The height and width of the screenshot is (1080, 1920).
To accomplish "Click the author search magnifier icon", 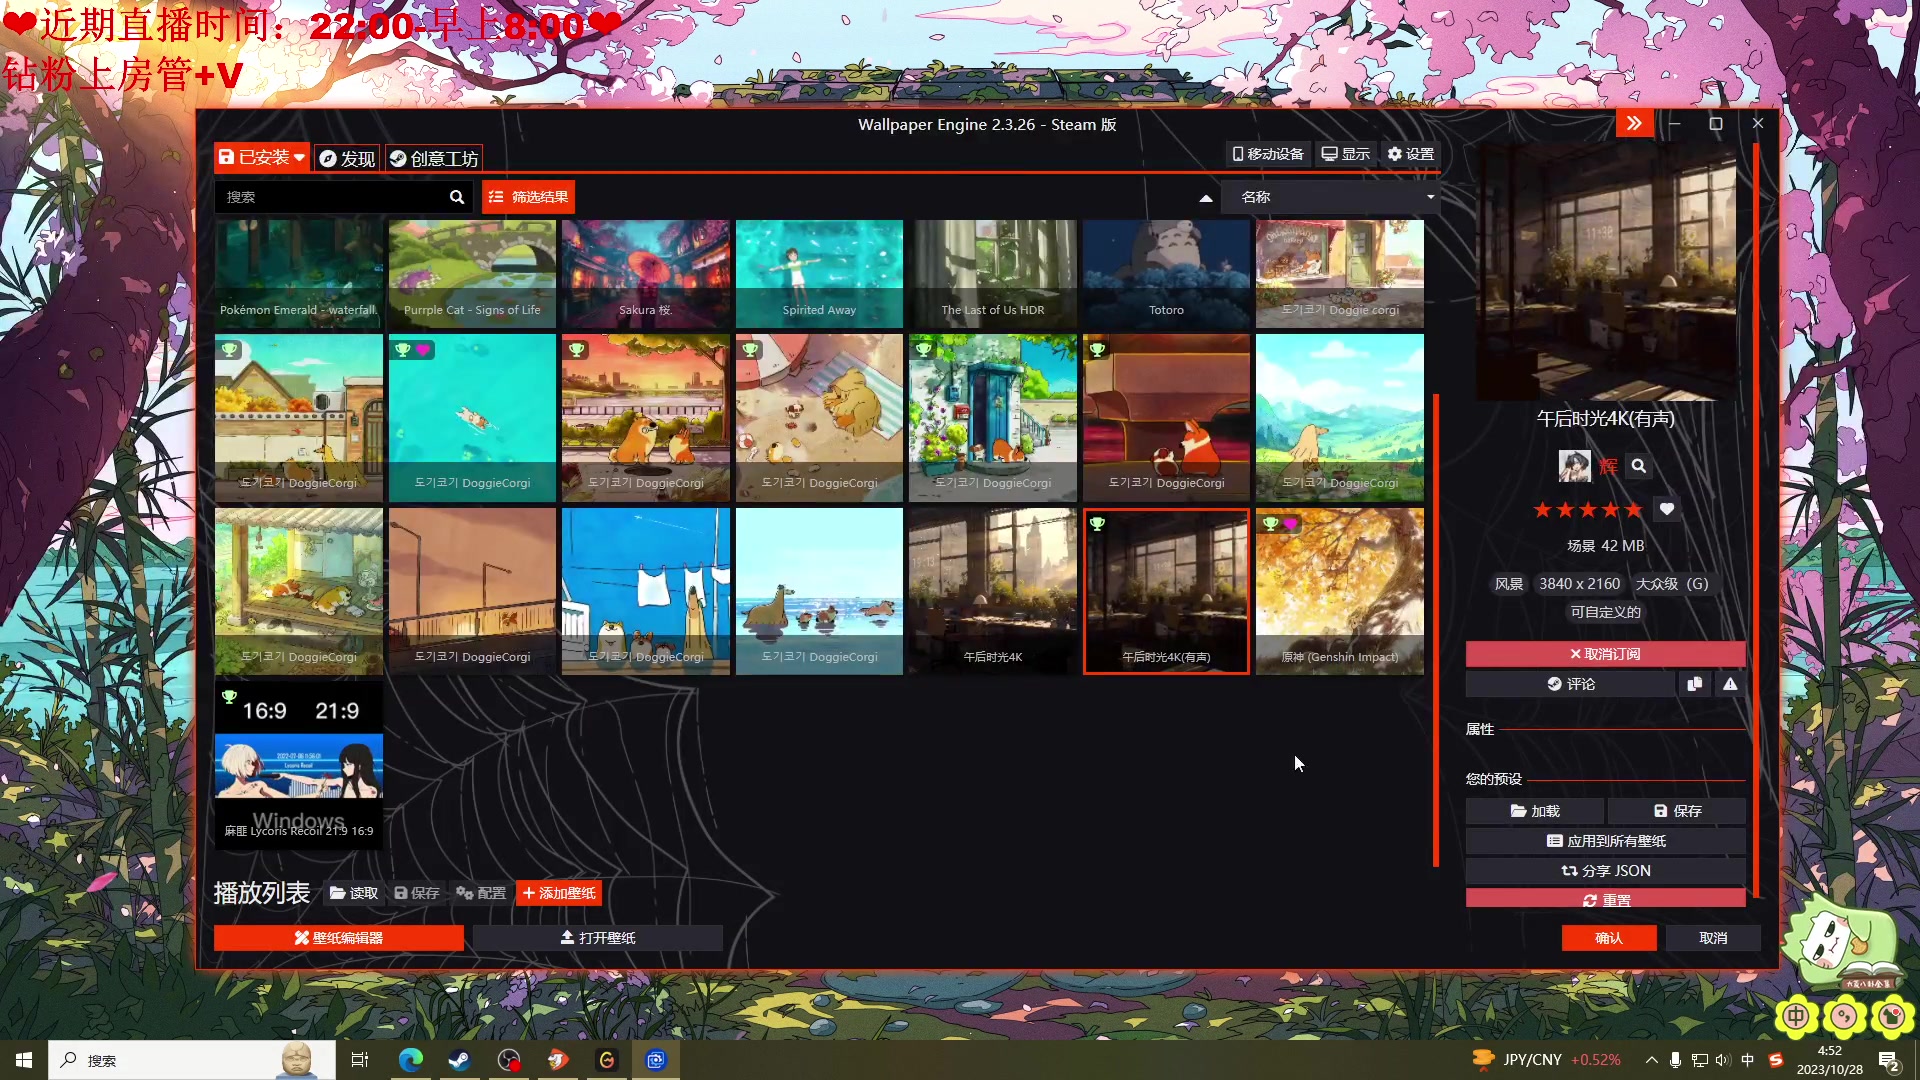I will pyautogui.click(x=1638, y=466).
